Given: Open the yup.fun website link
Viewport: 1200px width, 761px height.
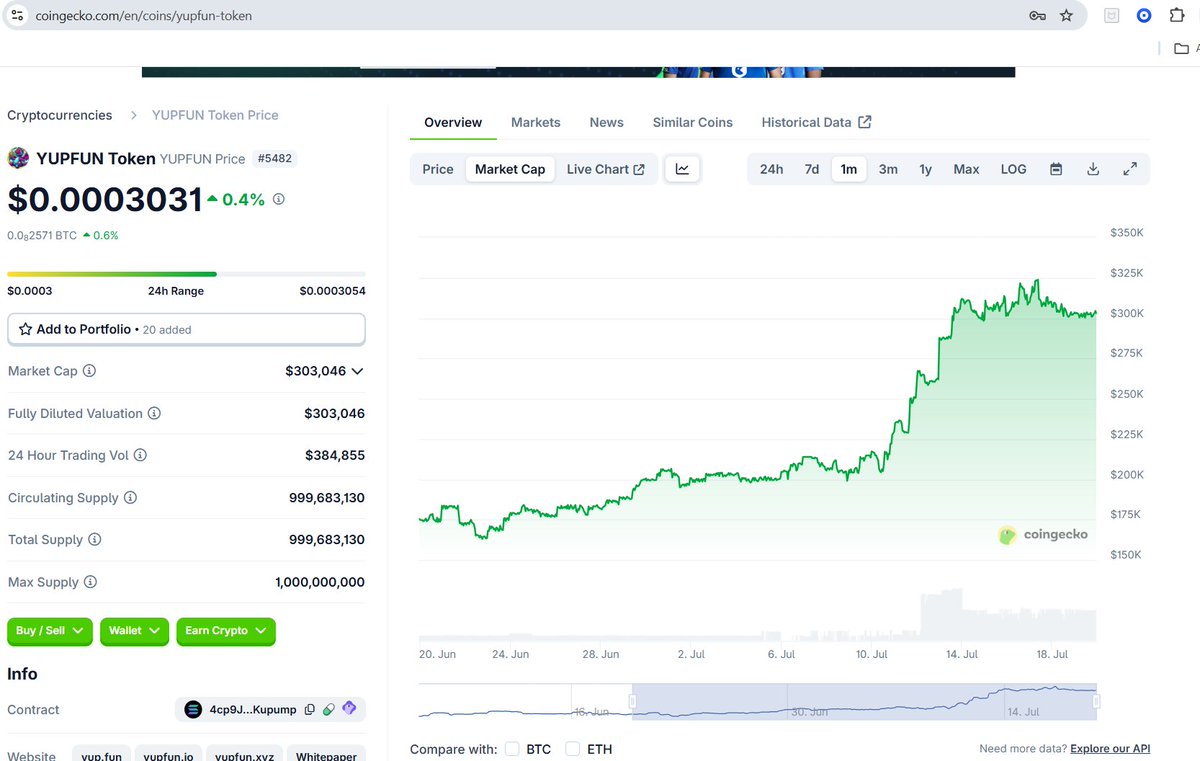Looking at the screenshot, I should tap(101, 757).
